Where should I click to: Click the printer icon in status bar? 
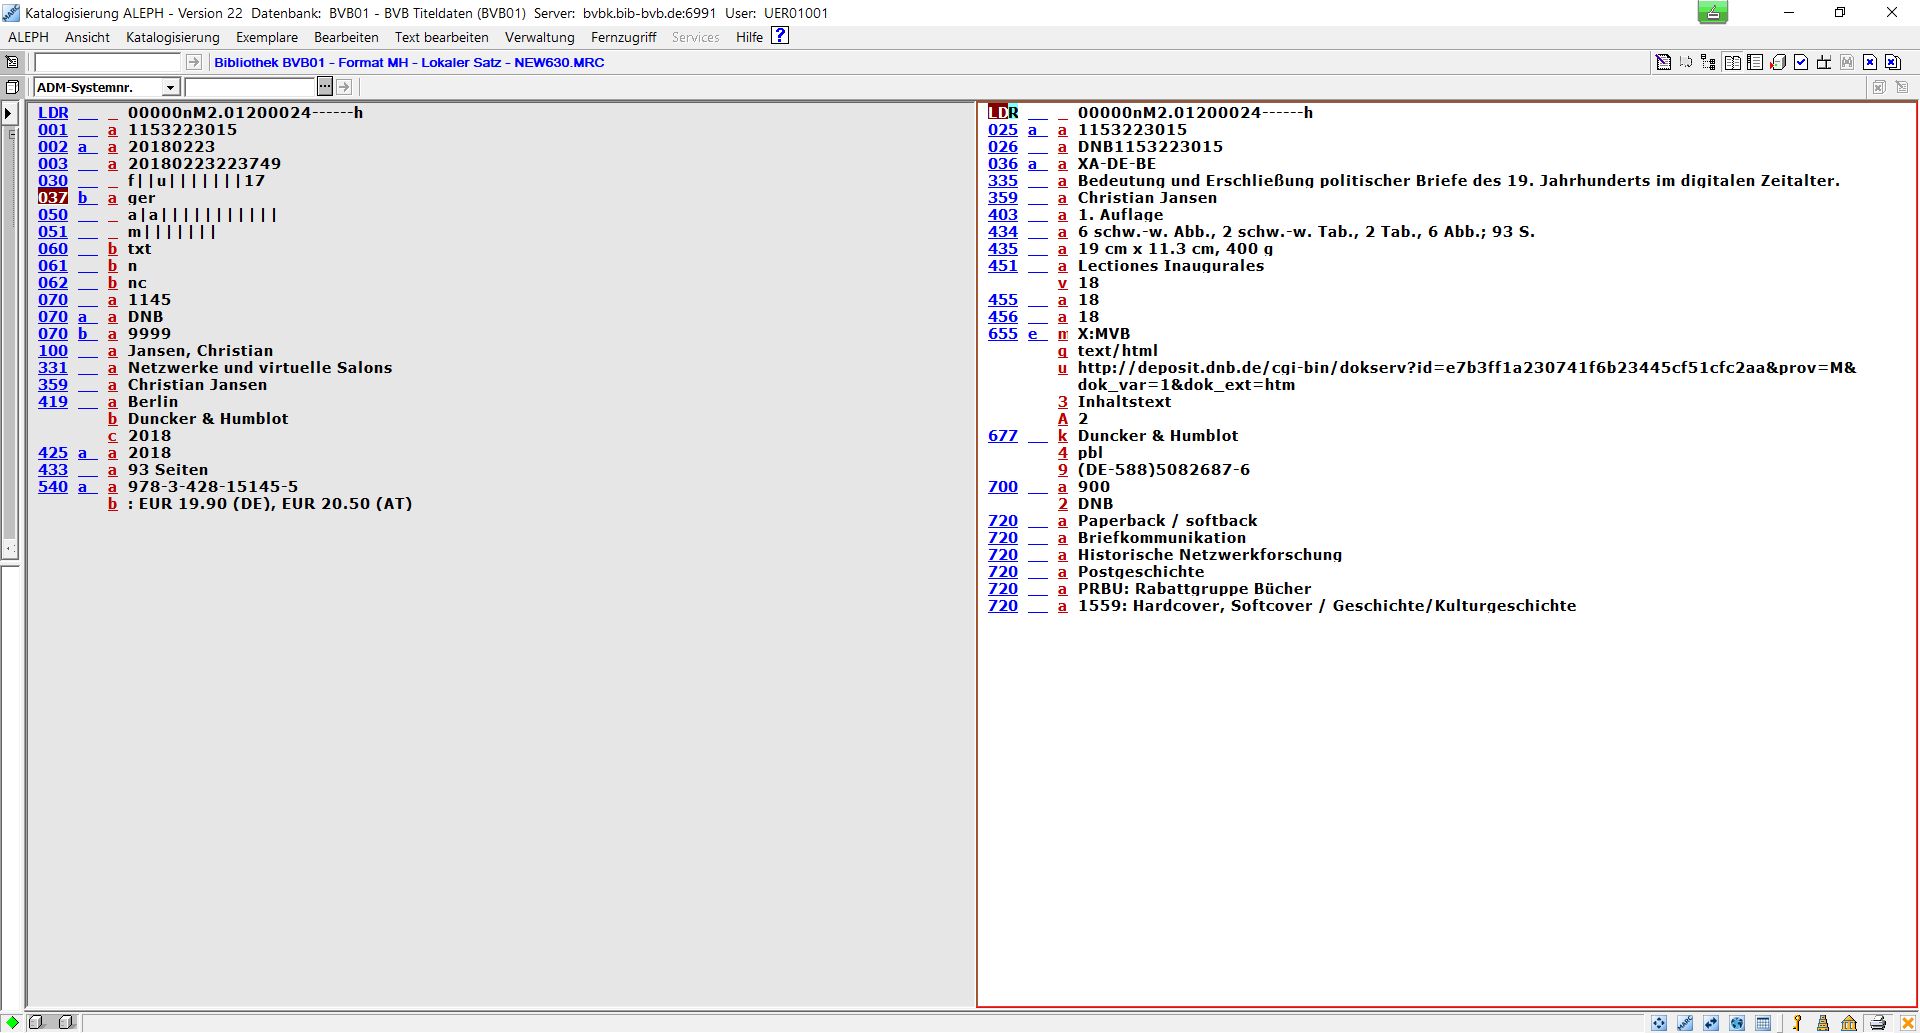(x=1878, y=1023)
